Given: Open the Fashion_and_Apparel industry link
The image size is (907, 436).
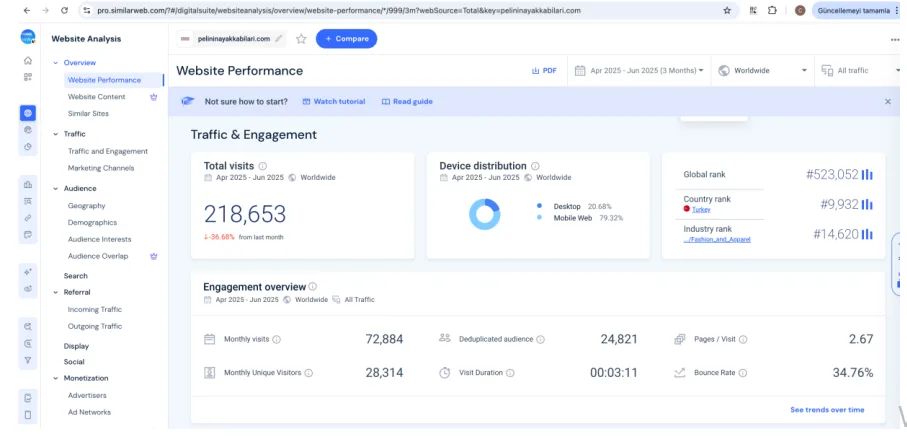Looking at the screenshot, I should (717, 239).
